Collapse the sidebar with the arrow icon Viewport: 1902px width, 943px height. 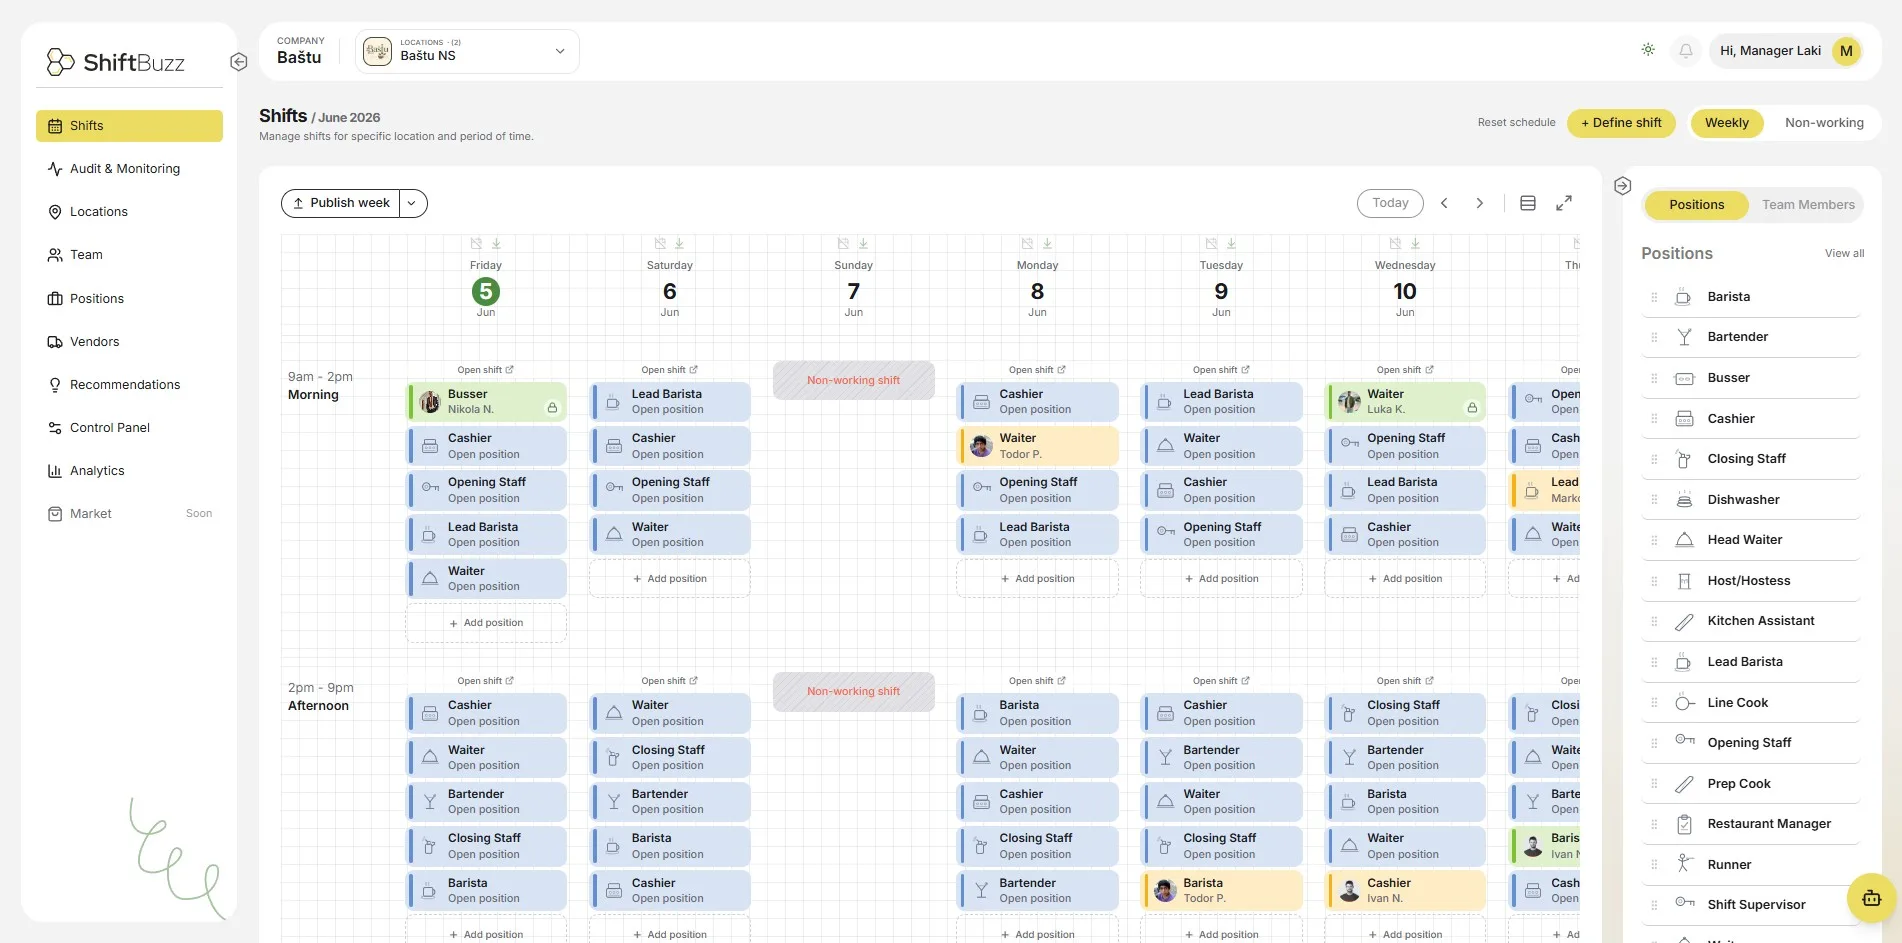point(238,62)
